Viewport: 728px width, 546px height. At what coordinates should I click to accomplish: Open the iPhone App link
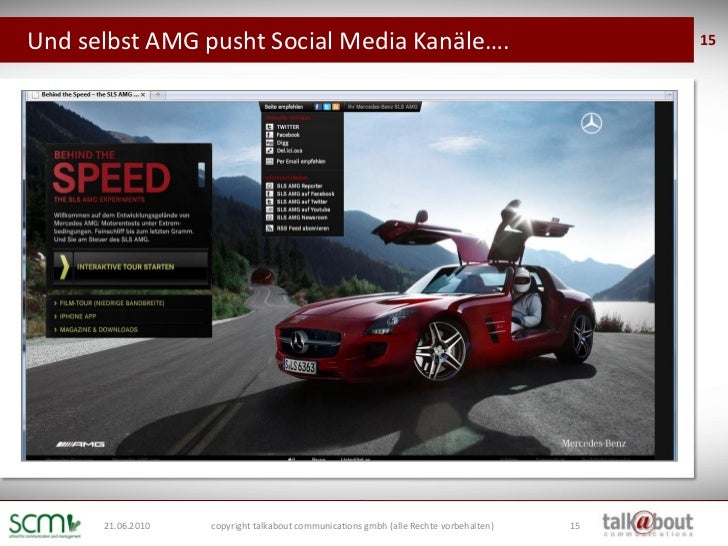[x=78, y=316]
